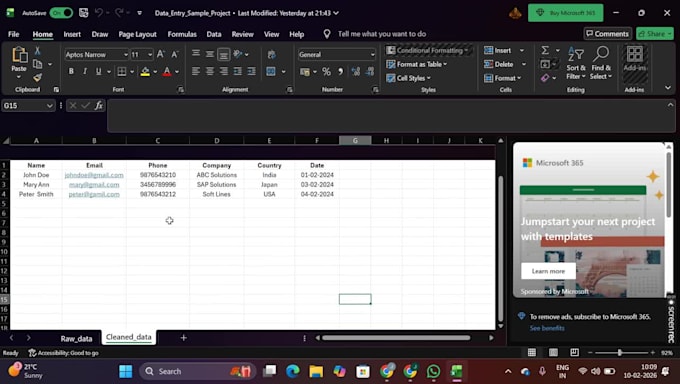This screenshot has width=680, height=384.
Task: Click the Borders icon
Action: tap(122, 72)
